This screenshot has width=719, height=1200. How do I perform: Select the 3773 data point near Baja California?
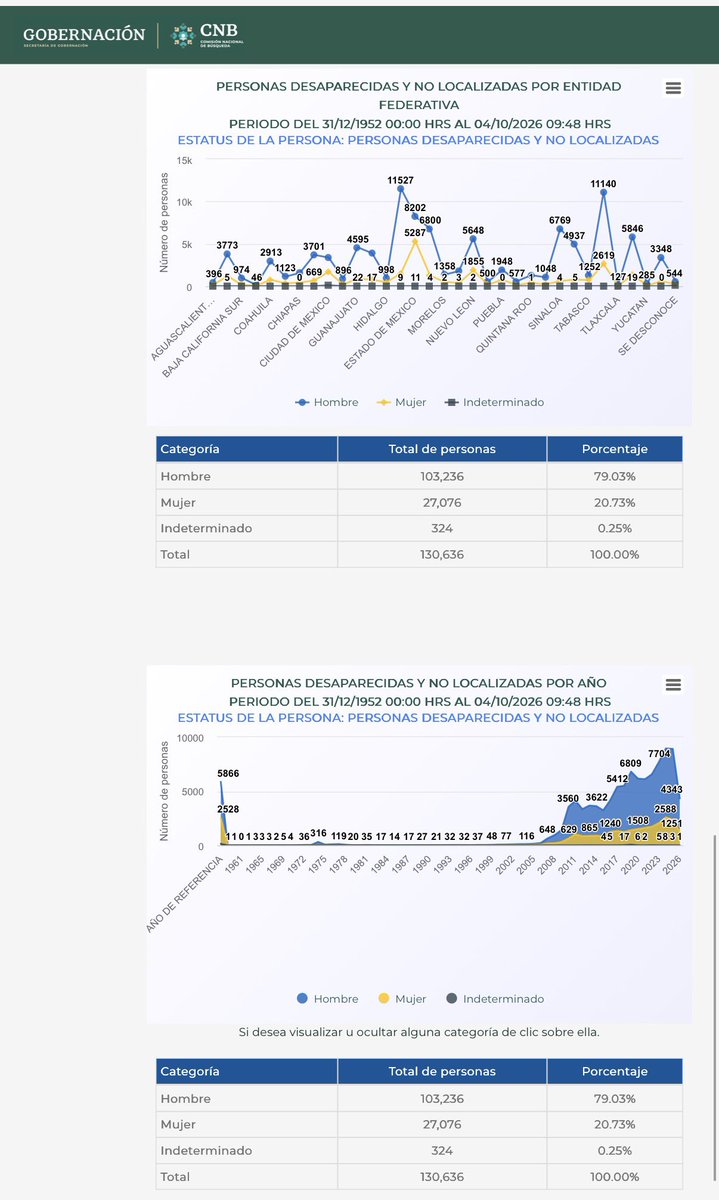pos(227,254)
